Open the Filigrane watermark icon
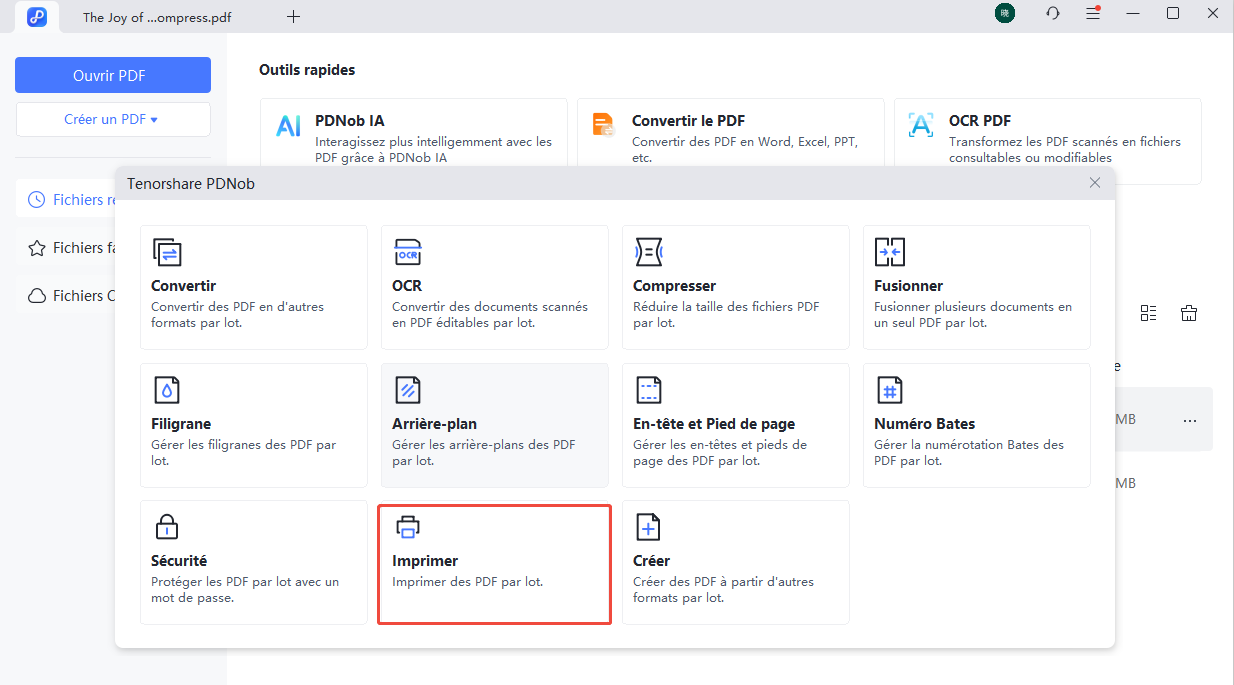 point(166,390)
